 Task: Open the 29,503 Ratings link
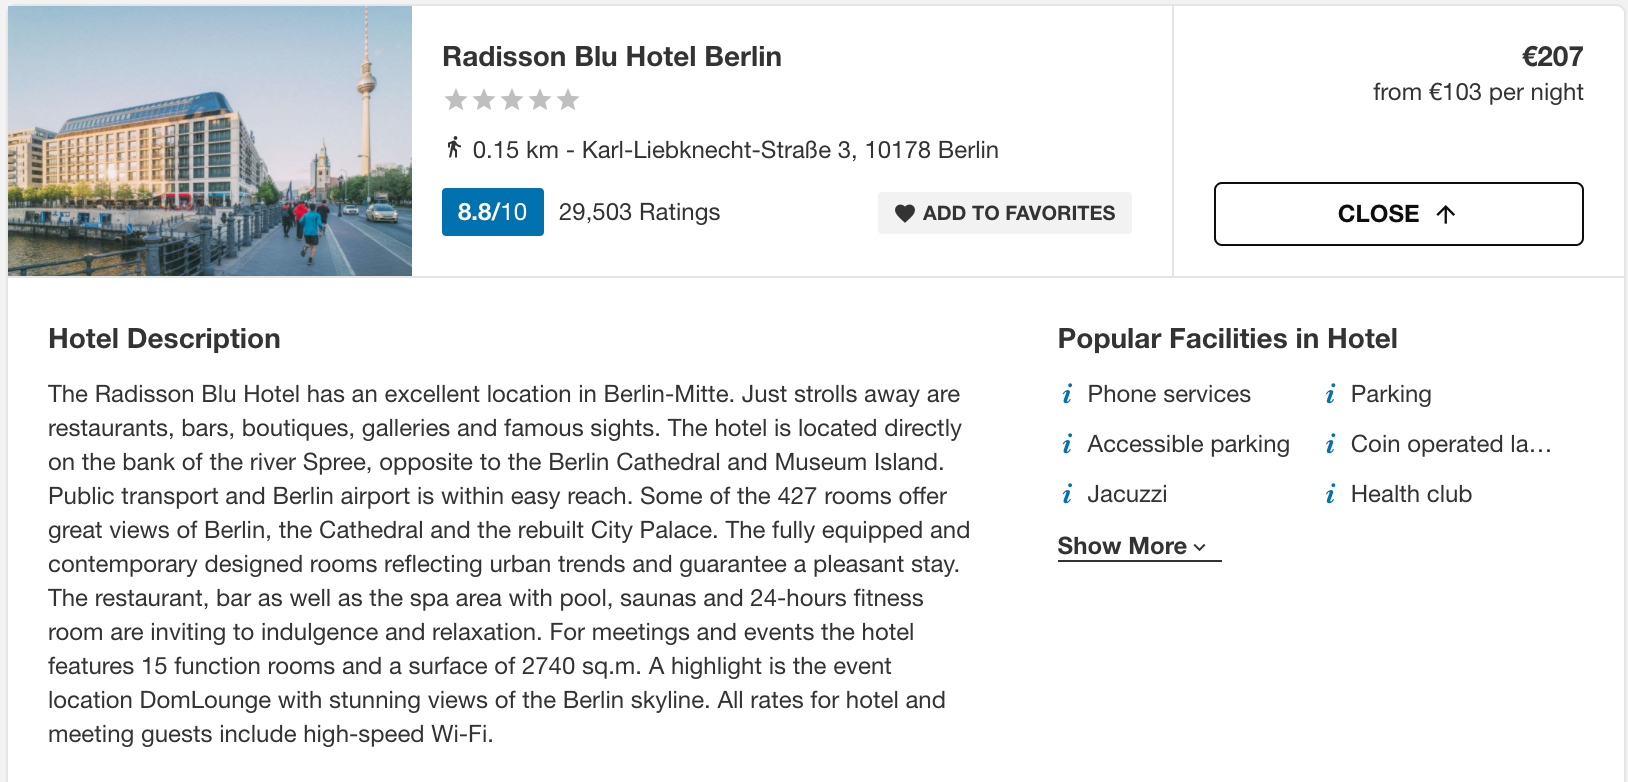(x=639, y=212)
